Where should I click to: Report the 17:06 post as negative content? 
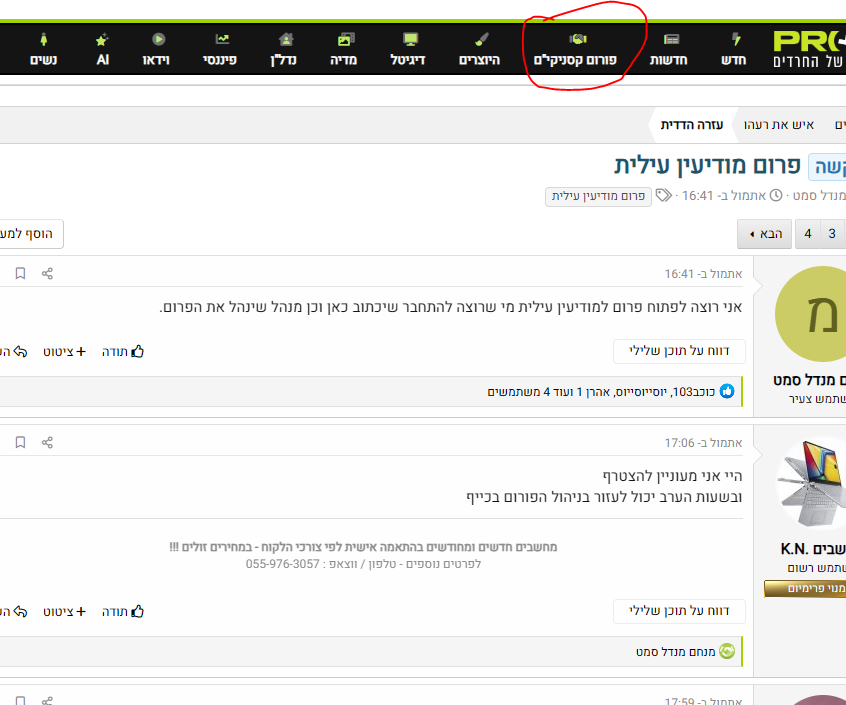coord(679,611)
